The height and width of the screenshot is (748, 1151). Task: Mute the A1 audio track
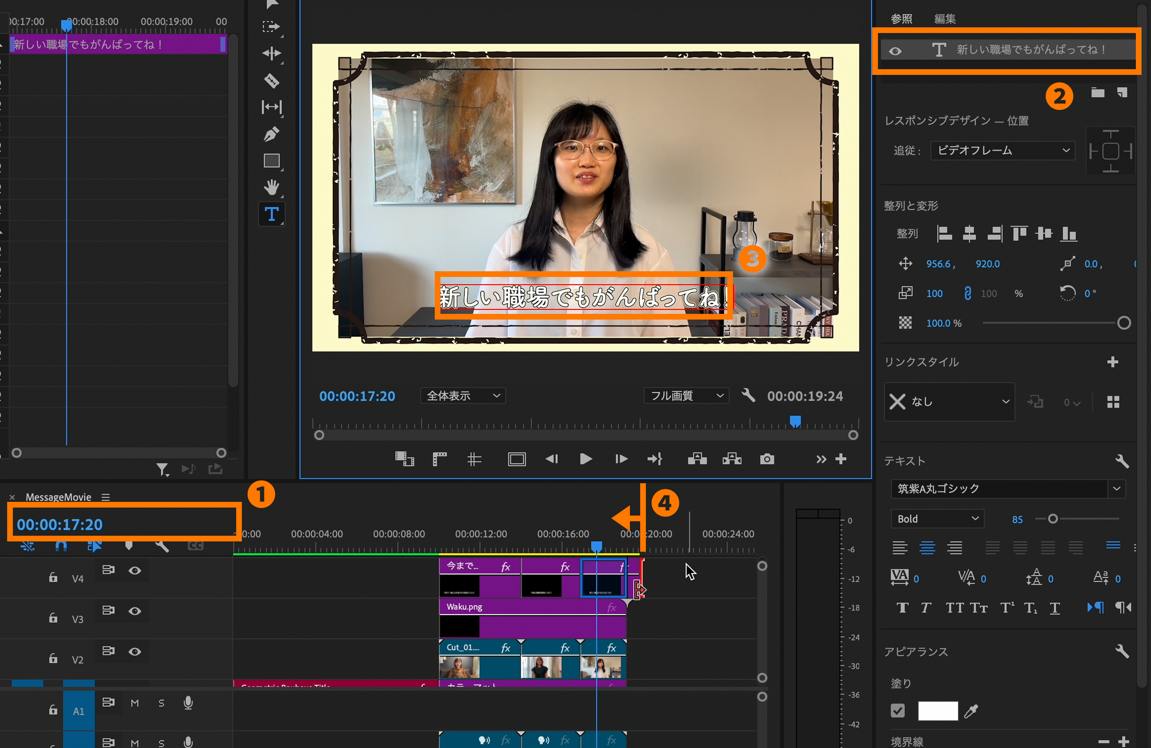[x=135, y=703]
